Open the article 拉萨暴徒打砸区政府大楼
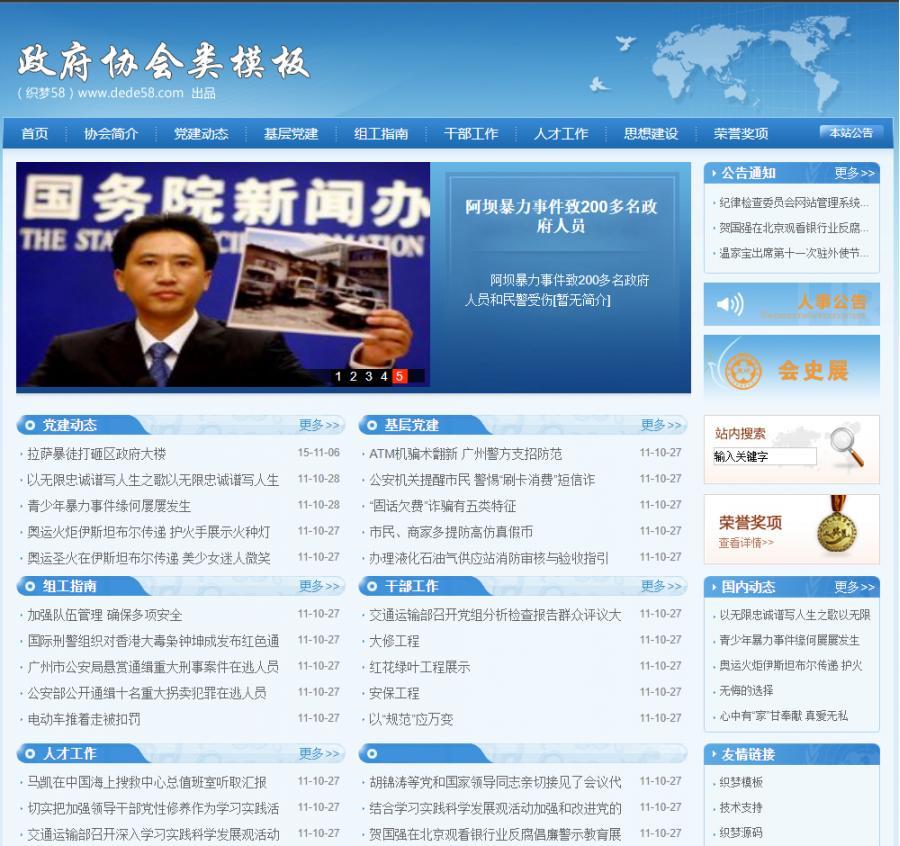Image resolution: width=900 pixels, height=846 pixels. pos(96,453)
